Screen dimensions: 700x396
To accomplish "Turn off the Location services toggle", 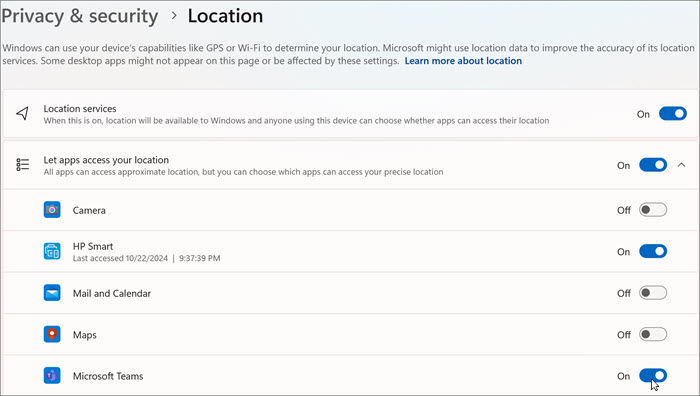I will coord(673,114).
